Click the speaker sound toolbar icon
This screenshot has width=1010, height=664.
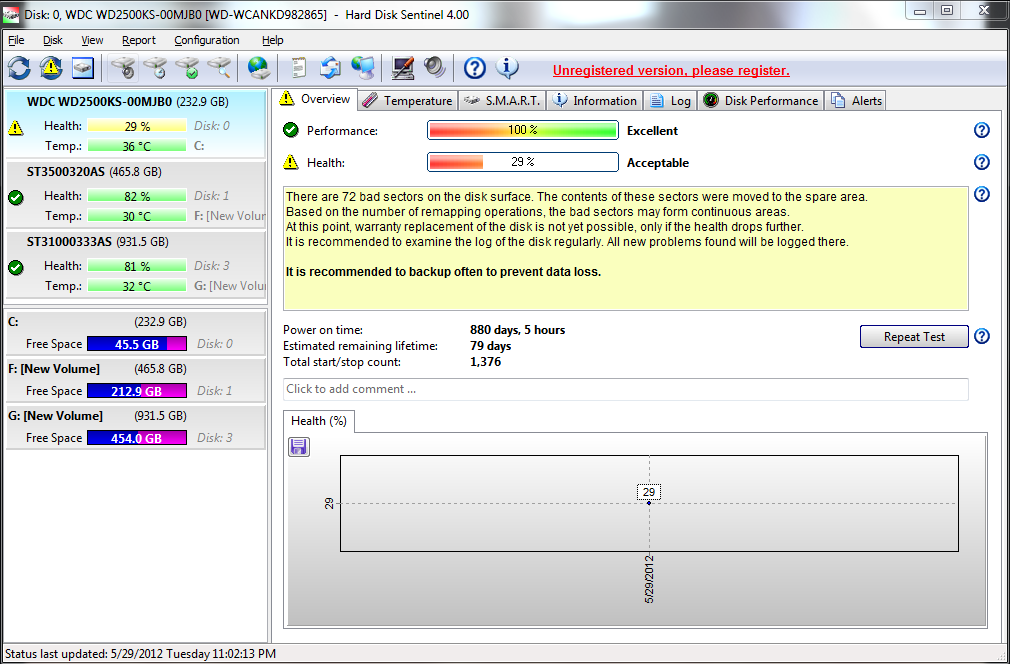coord(435,67)
